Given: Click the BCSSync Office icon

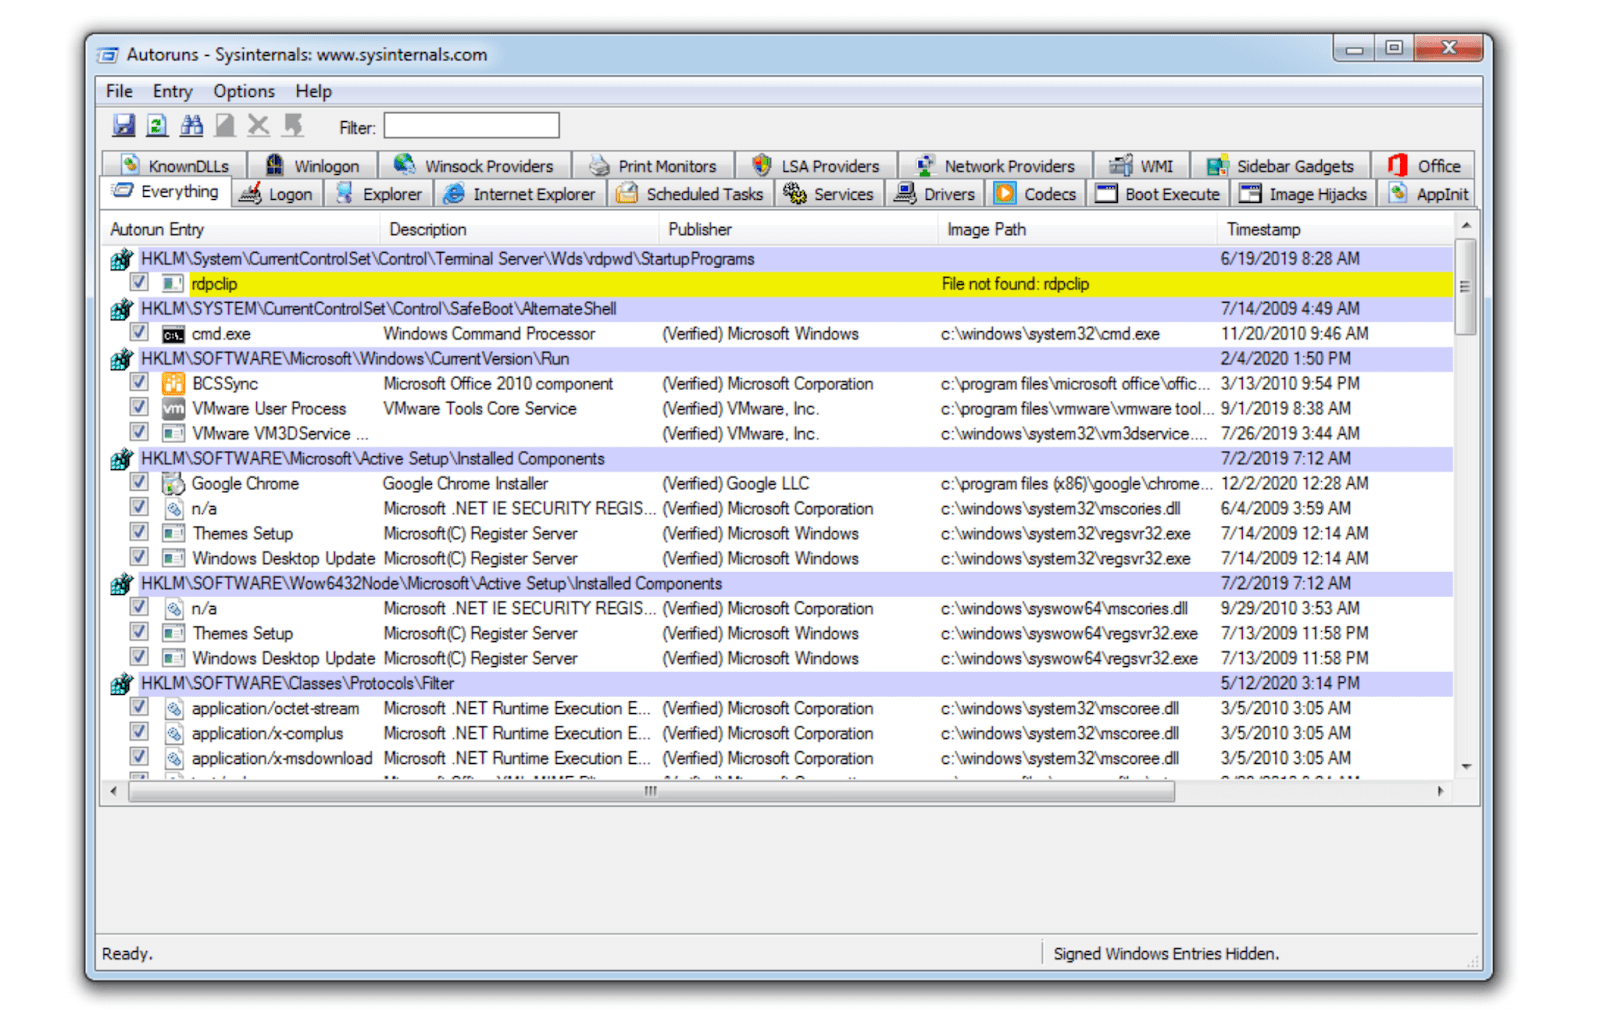Looking at the screenshot, I should [173, 384].
